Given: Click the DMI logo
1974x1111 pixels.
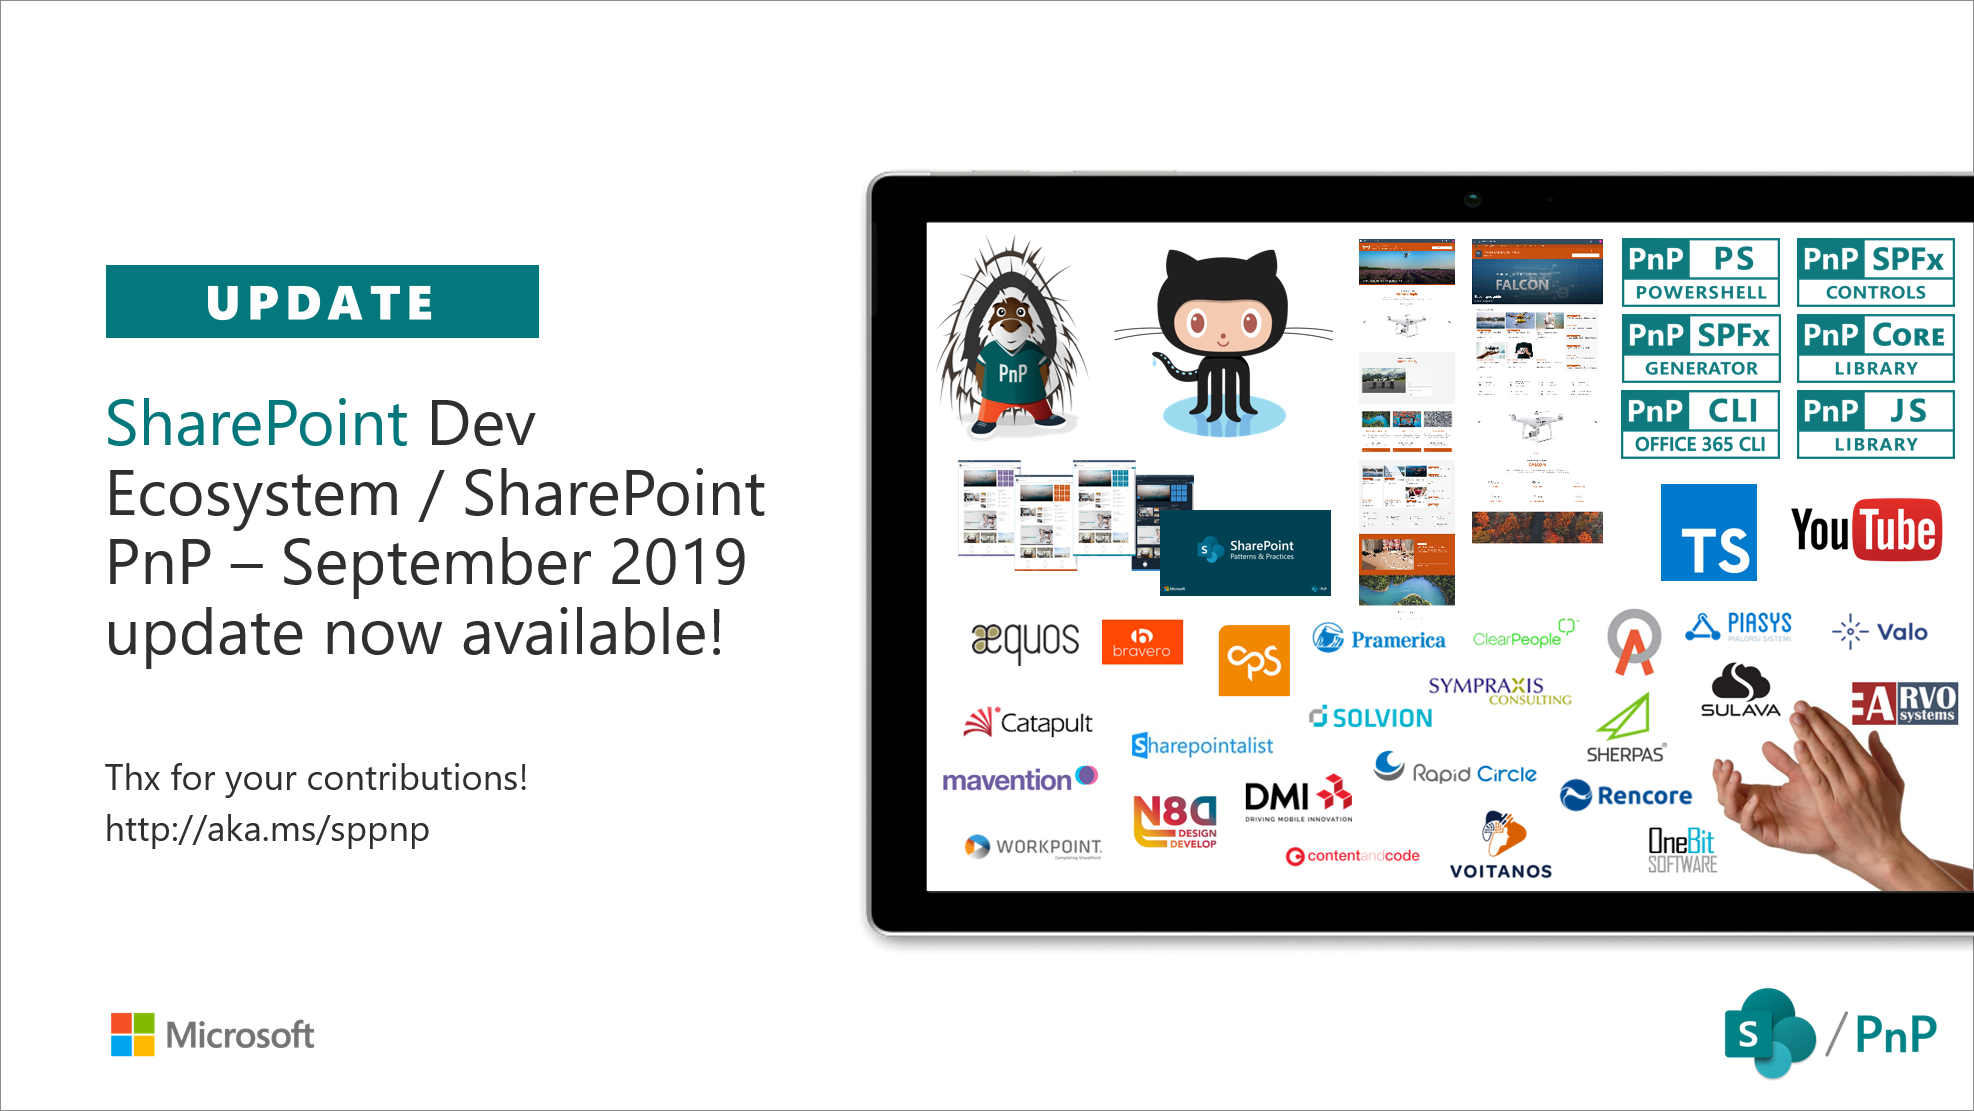Looking at the screenshot, I should [1299, 798].
